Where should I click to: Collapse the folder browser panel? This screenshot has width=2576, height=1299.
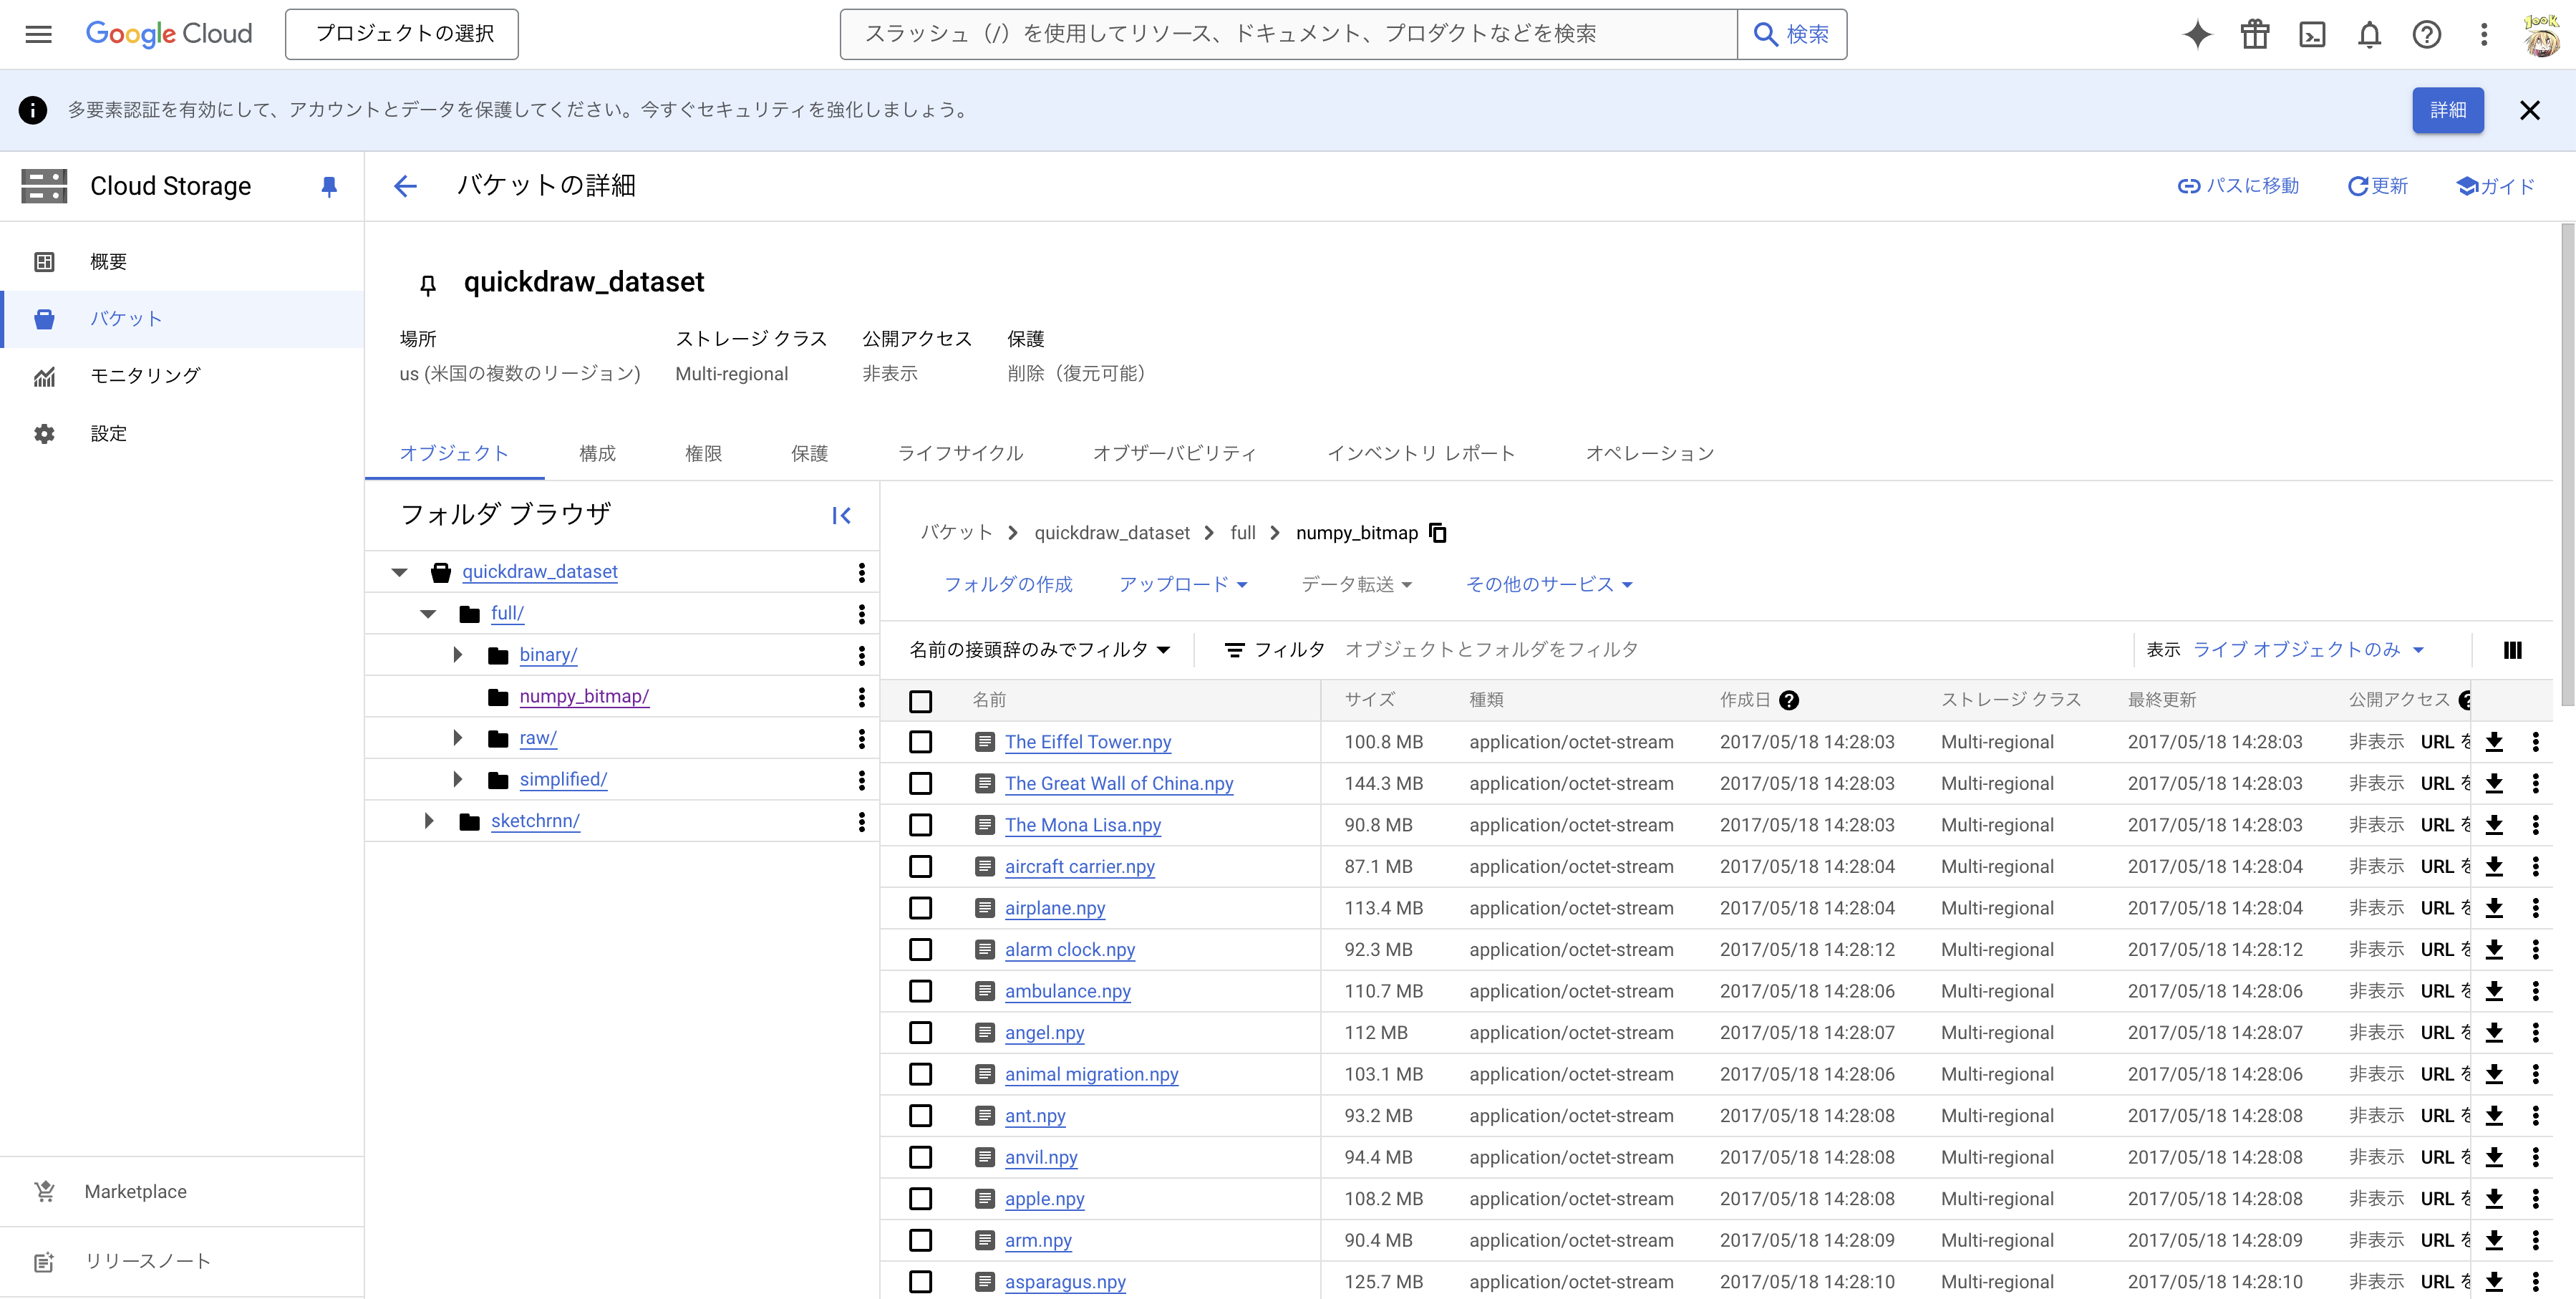pyautogui.click(x=841, y=516)
